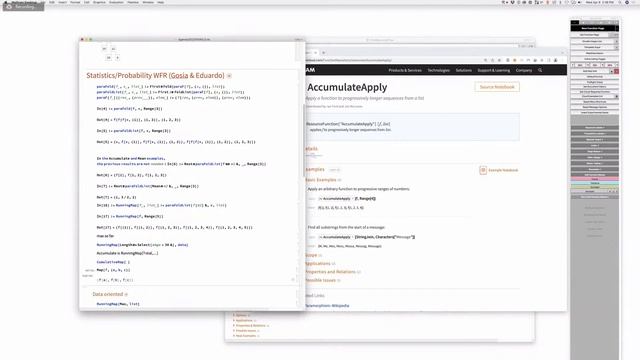The width and height of the screenshot is (640, 360).
Task: Click the 'Accumulate is RunningMap[Total,...]' text
Action: click(127, 253)
